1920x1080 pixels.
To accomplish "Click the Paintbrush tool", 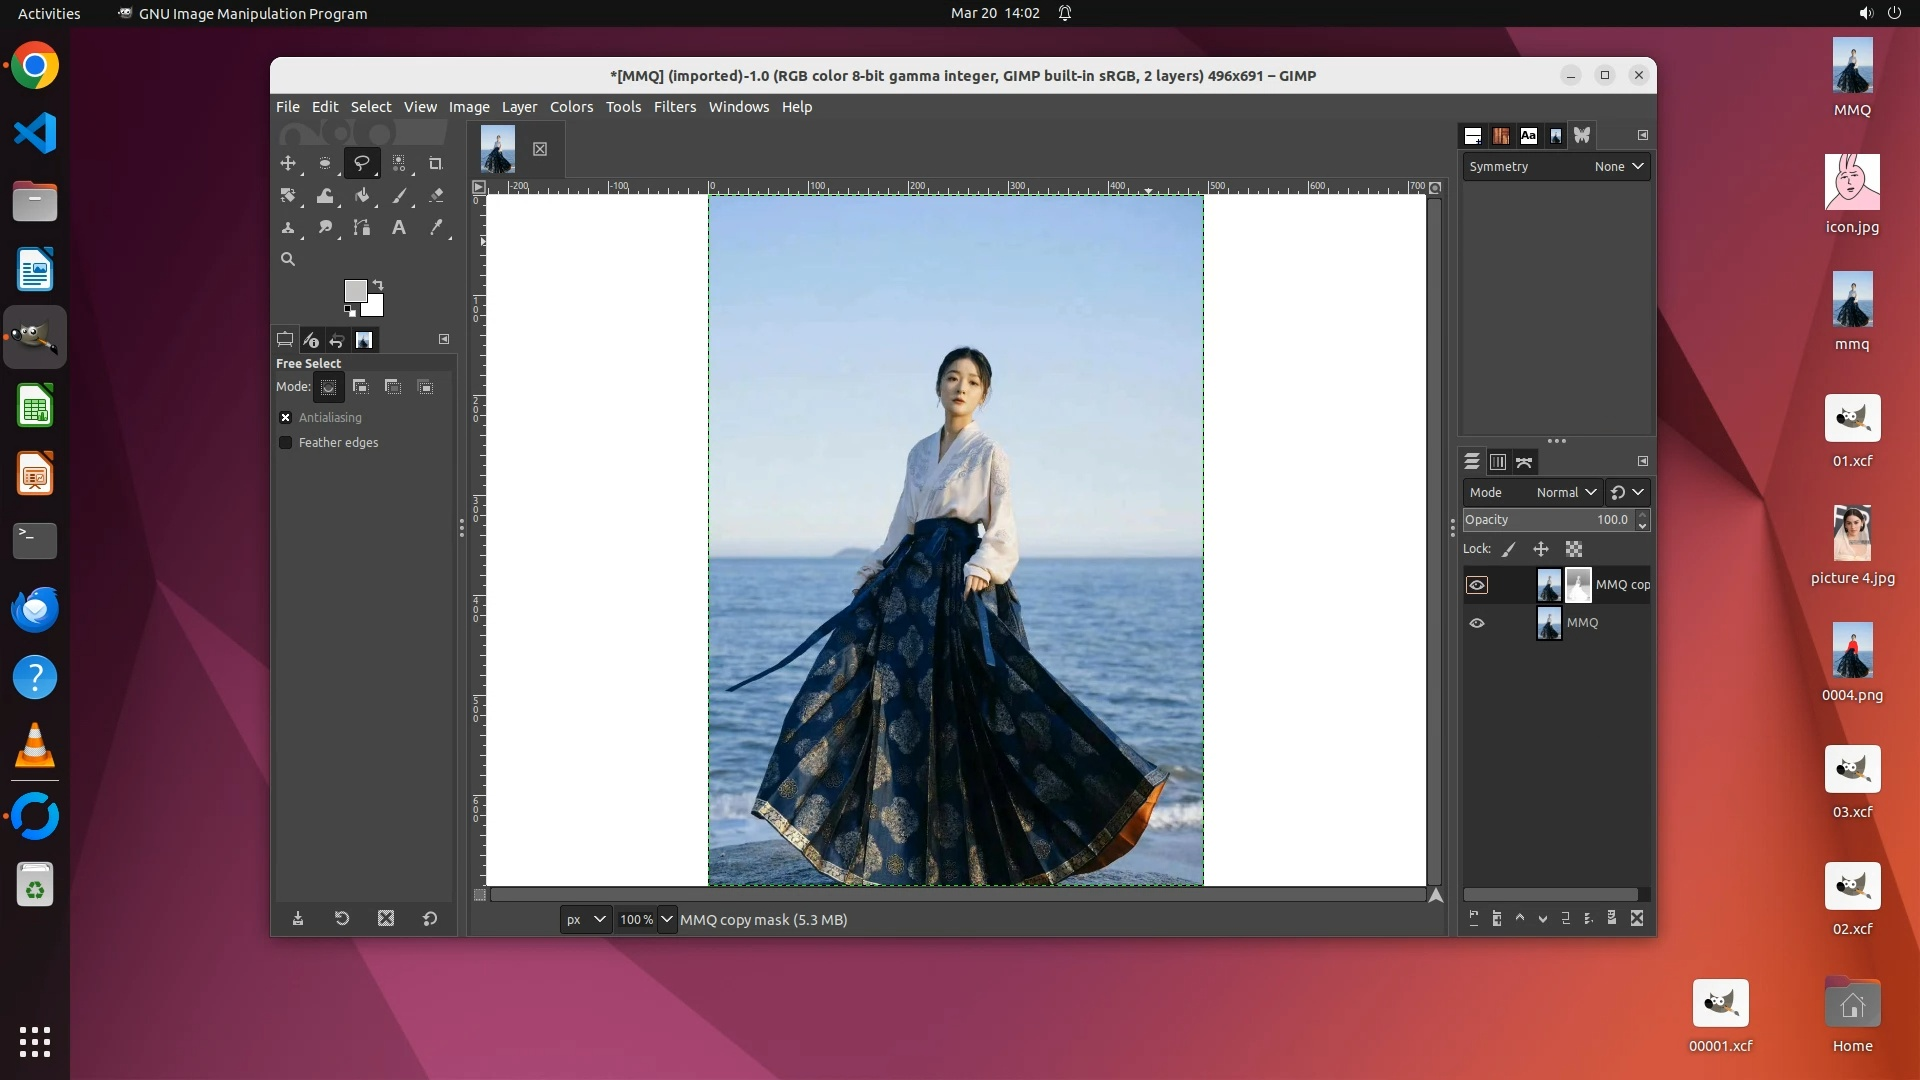I will click(399, 196).
